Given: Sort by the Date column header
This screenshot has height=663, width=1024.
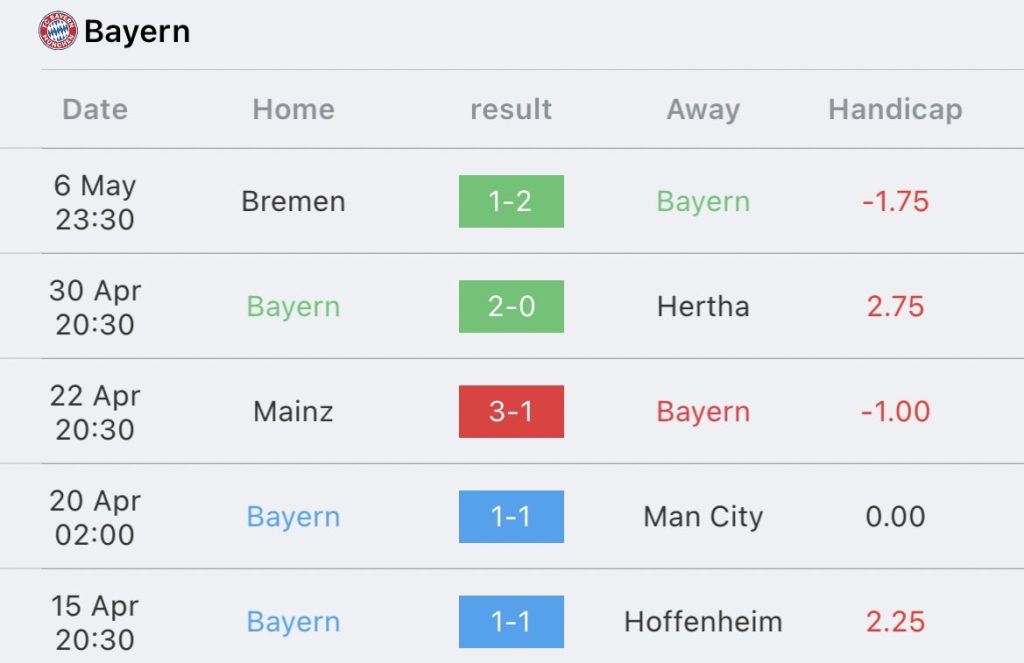Looking at the screenshot, I should [x=95, y=109].
